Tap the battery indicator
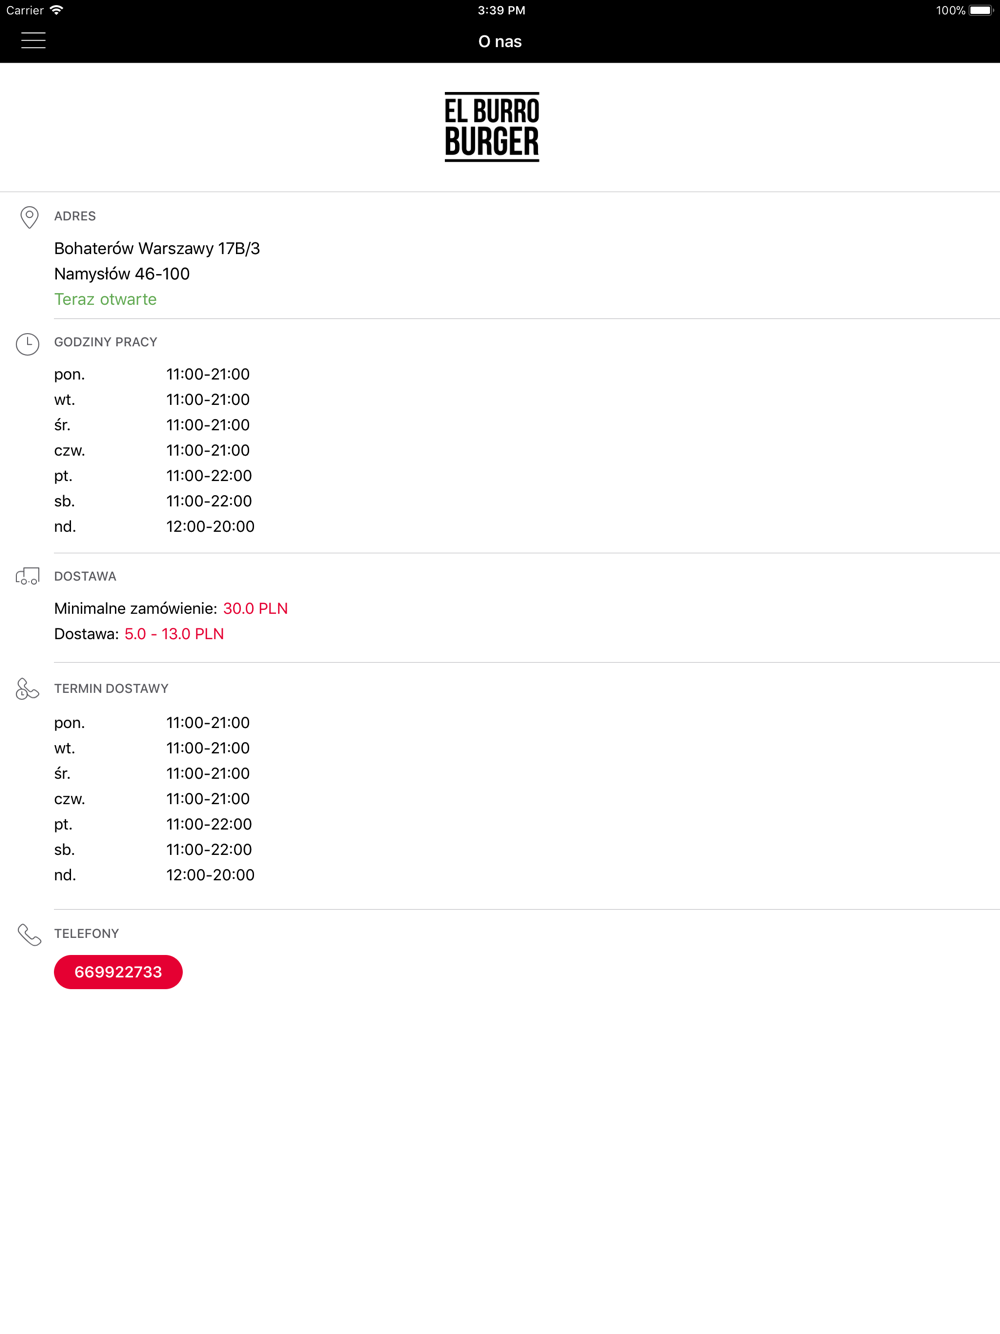Screen dimensions: 1000x1334 tap(981, 10)
